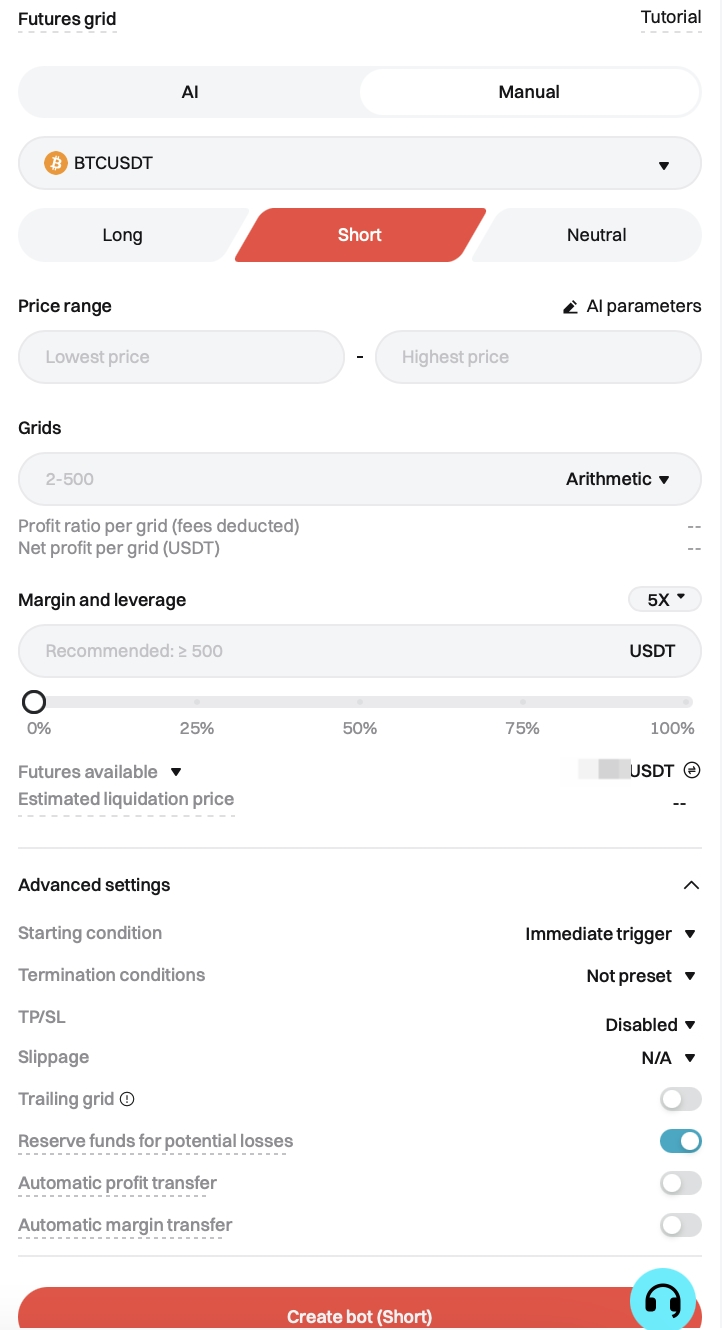Disable Reserve funds for potential losses
This screenshot has height=1330, width=722.
[x=680, y=1141]
